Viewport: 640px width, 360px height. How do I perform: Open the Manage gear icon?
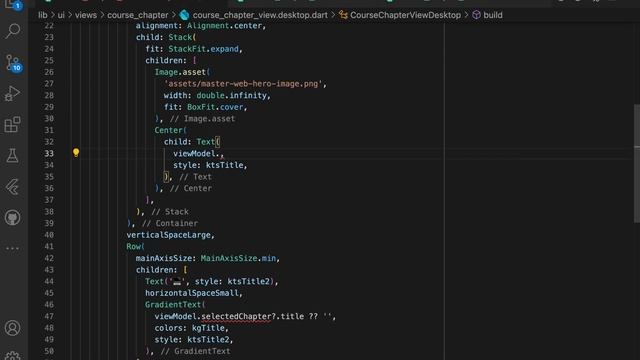tap(13, 355)
